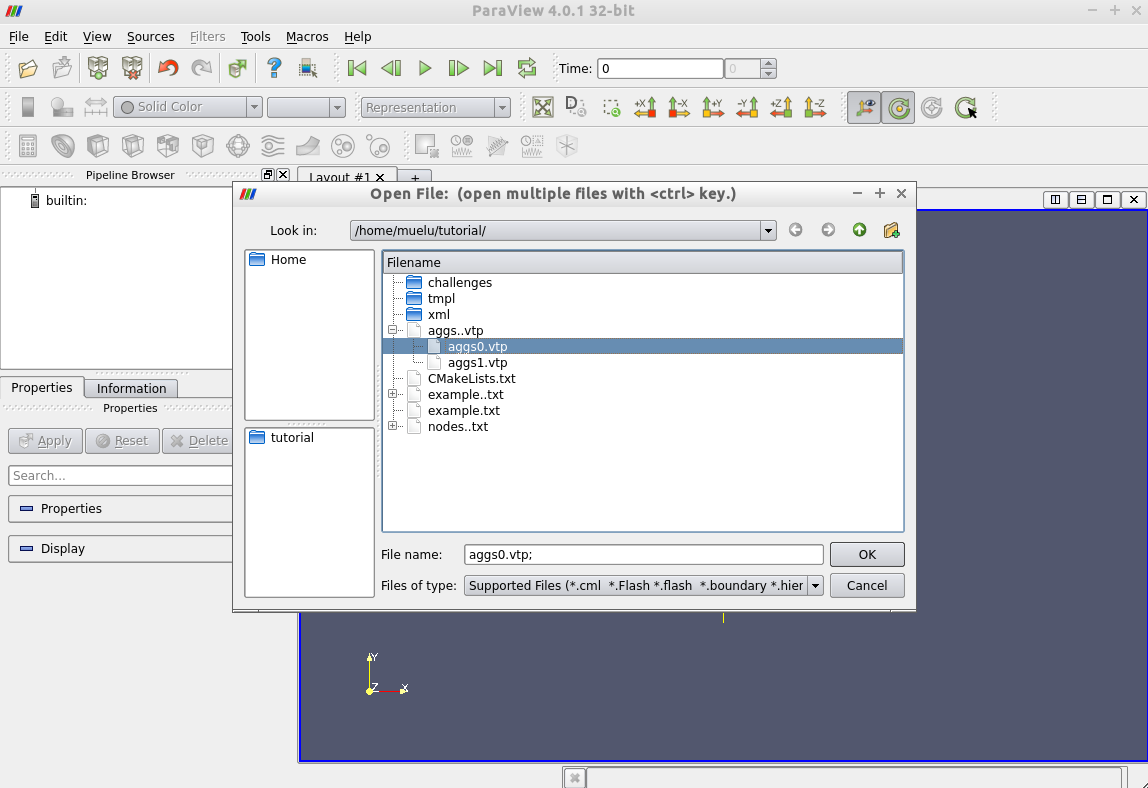Viewport: 1148px width, 788px height.
Task: Create new folder in file dialog
Action: pos(891,230)
